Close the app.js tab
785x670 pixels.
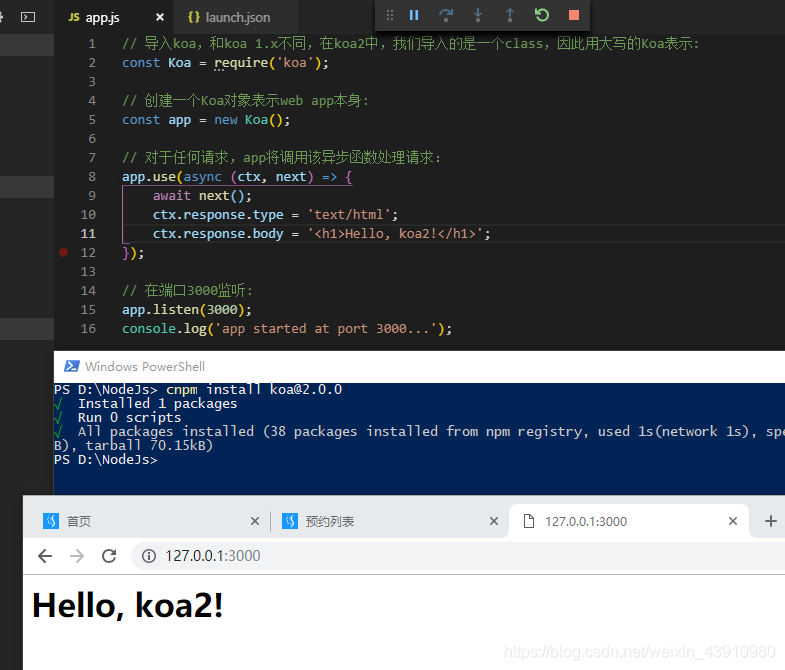[x=160, y=17]
